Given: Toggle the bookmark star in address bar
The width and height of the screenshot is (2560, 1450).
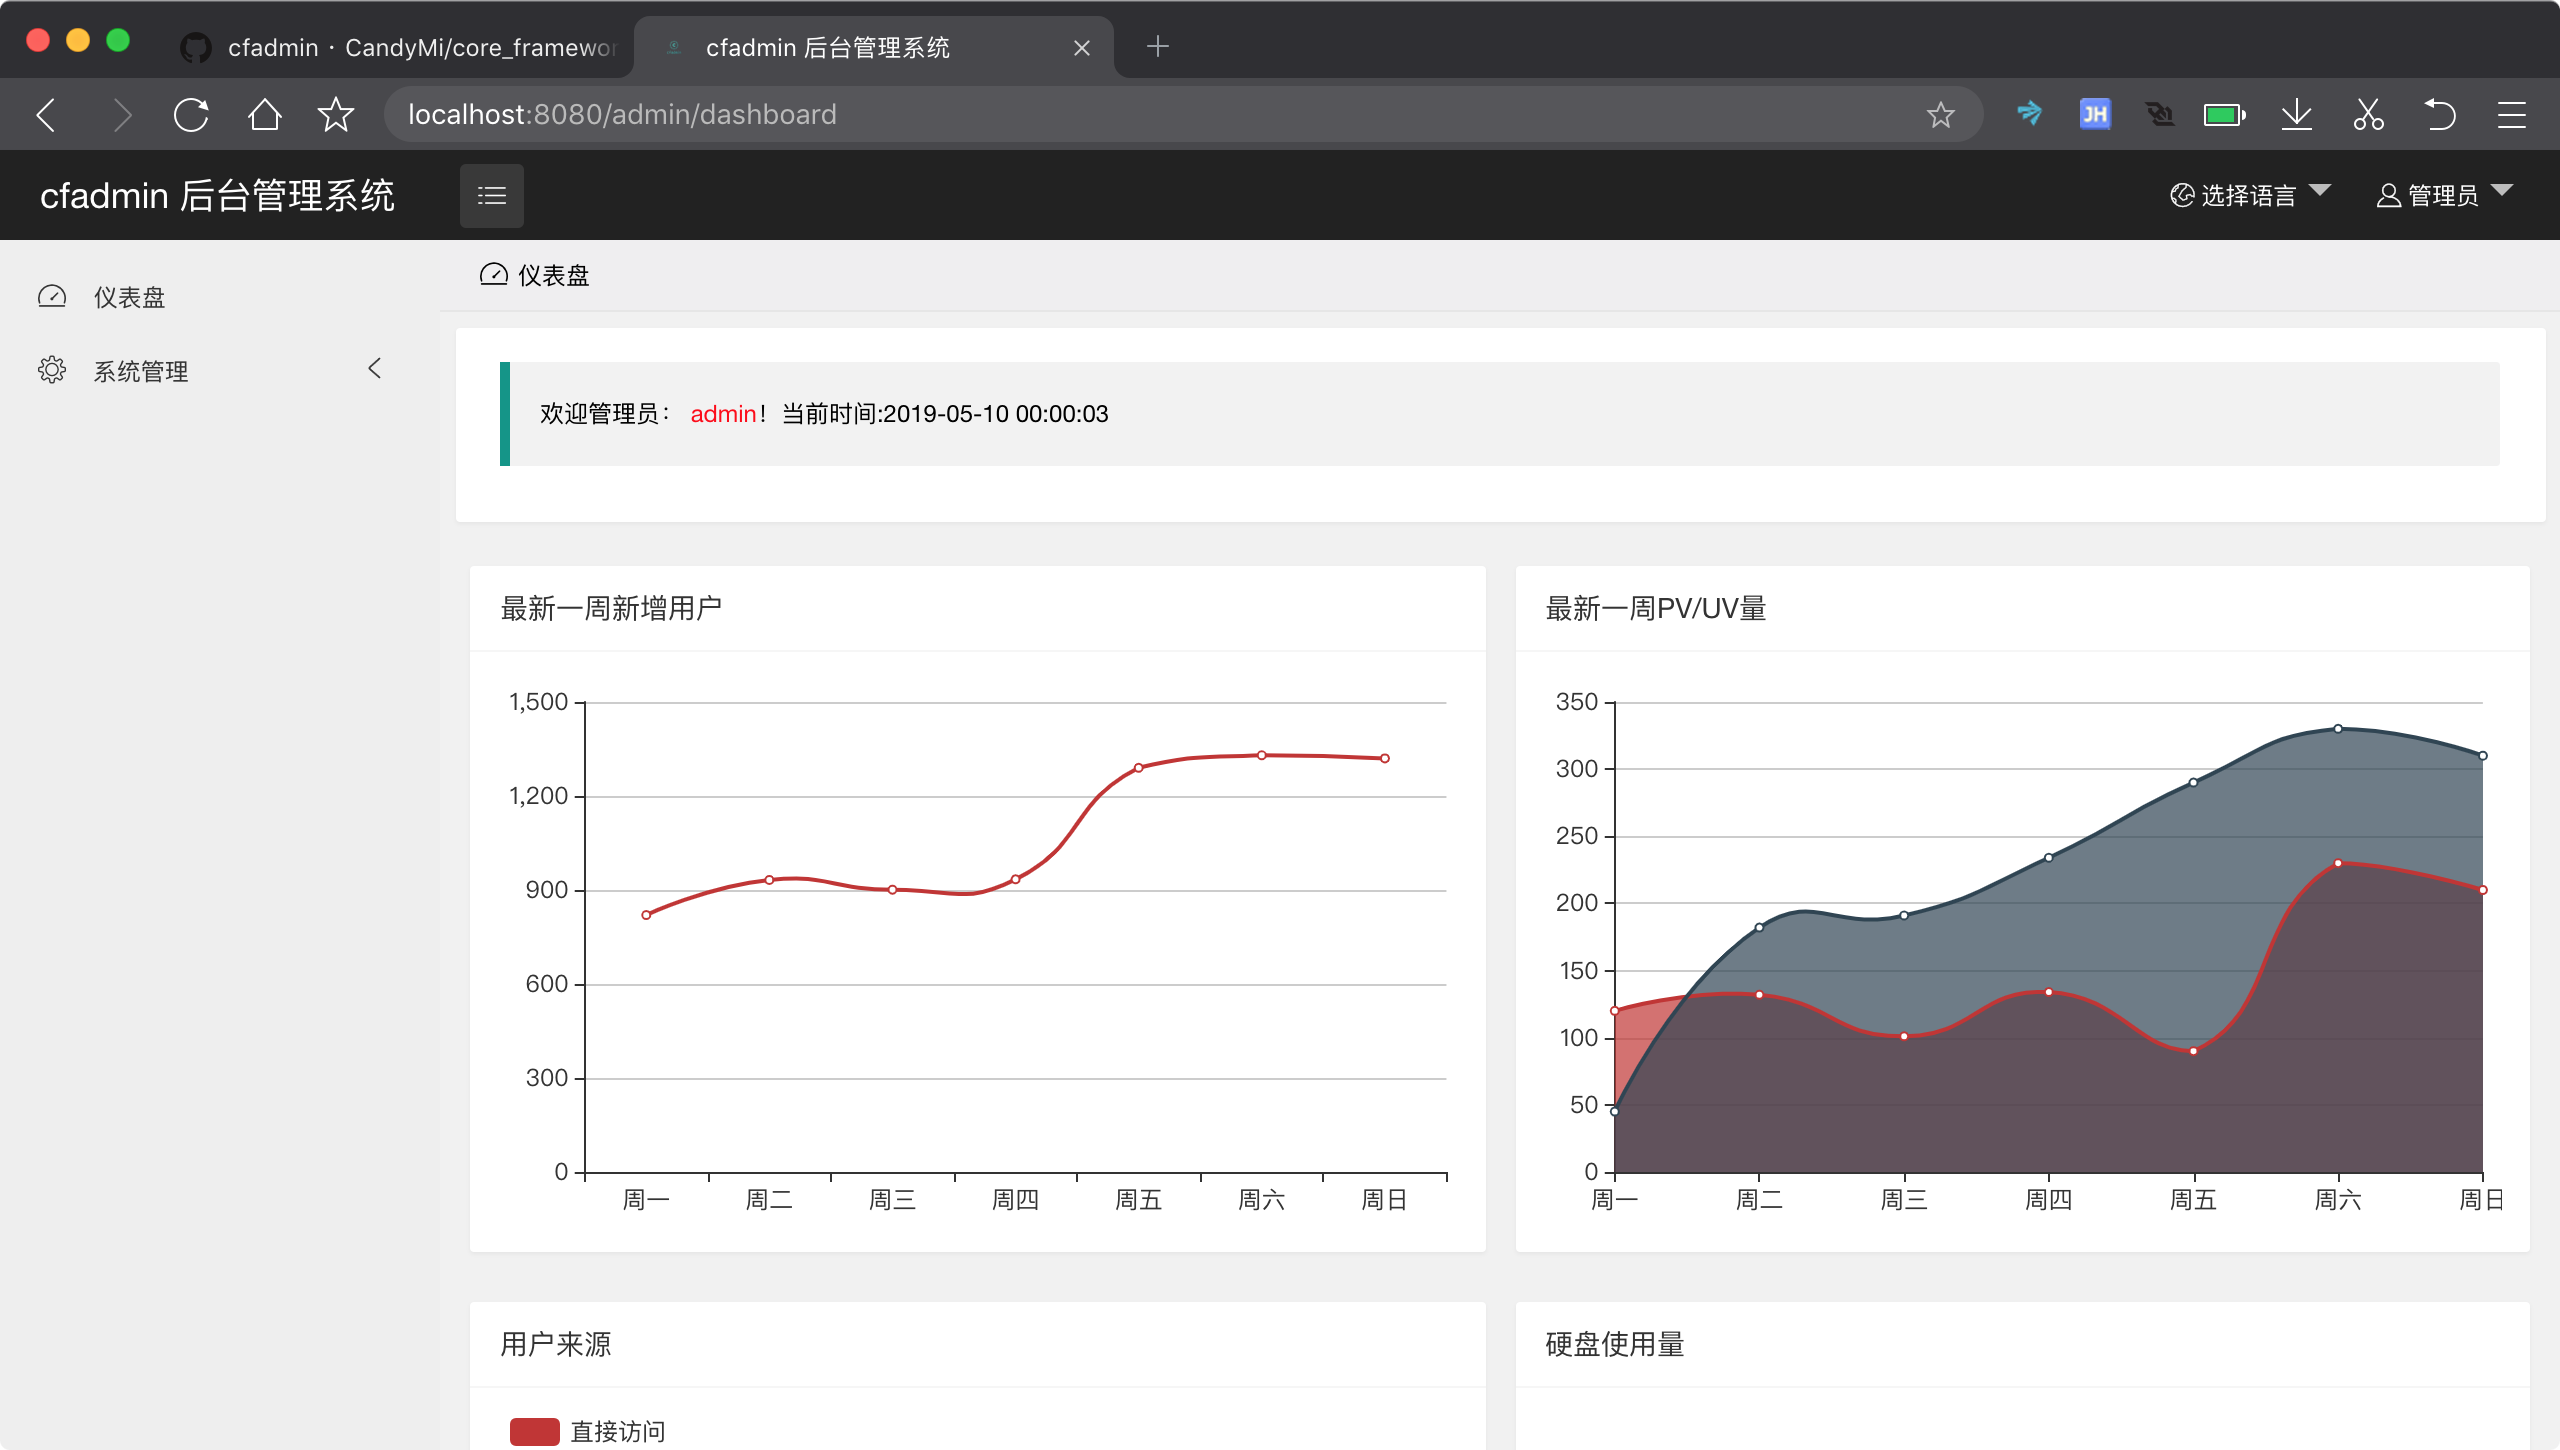Looking at the screenshot, I should click(x=1940, y=114).
